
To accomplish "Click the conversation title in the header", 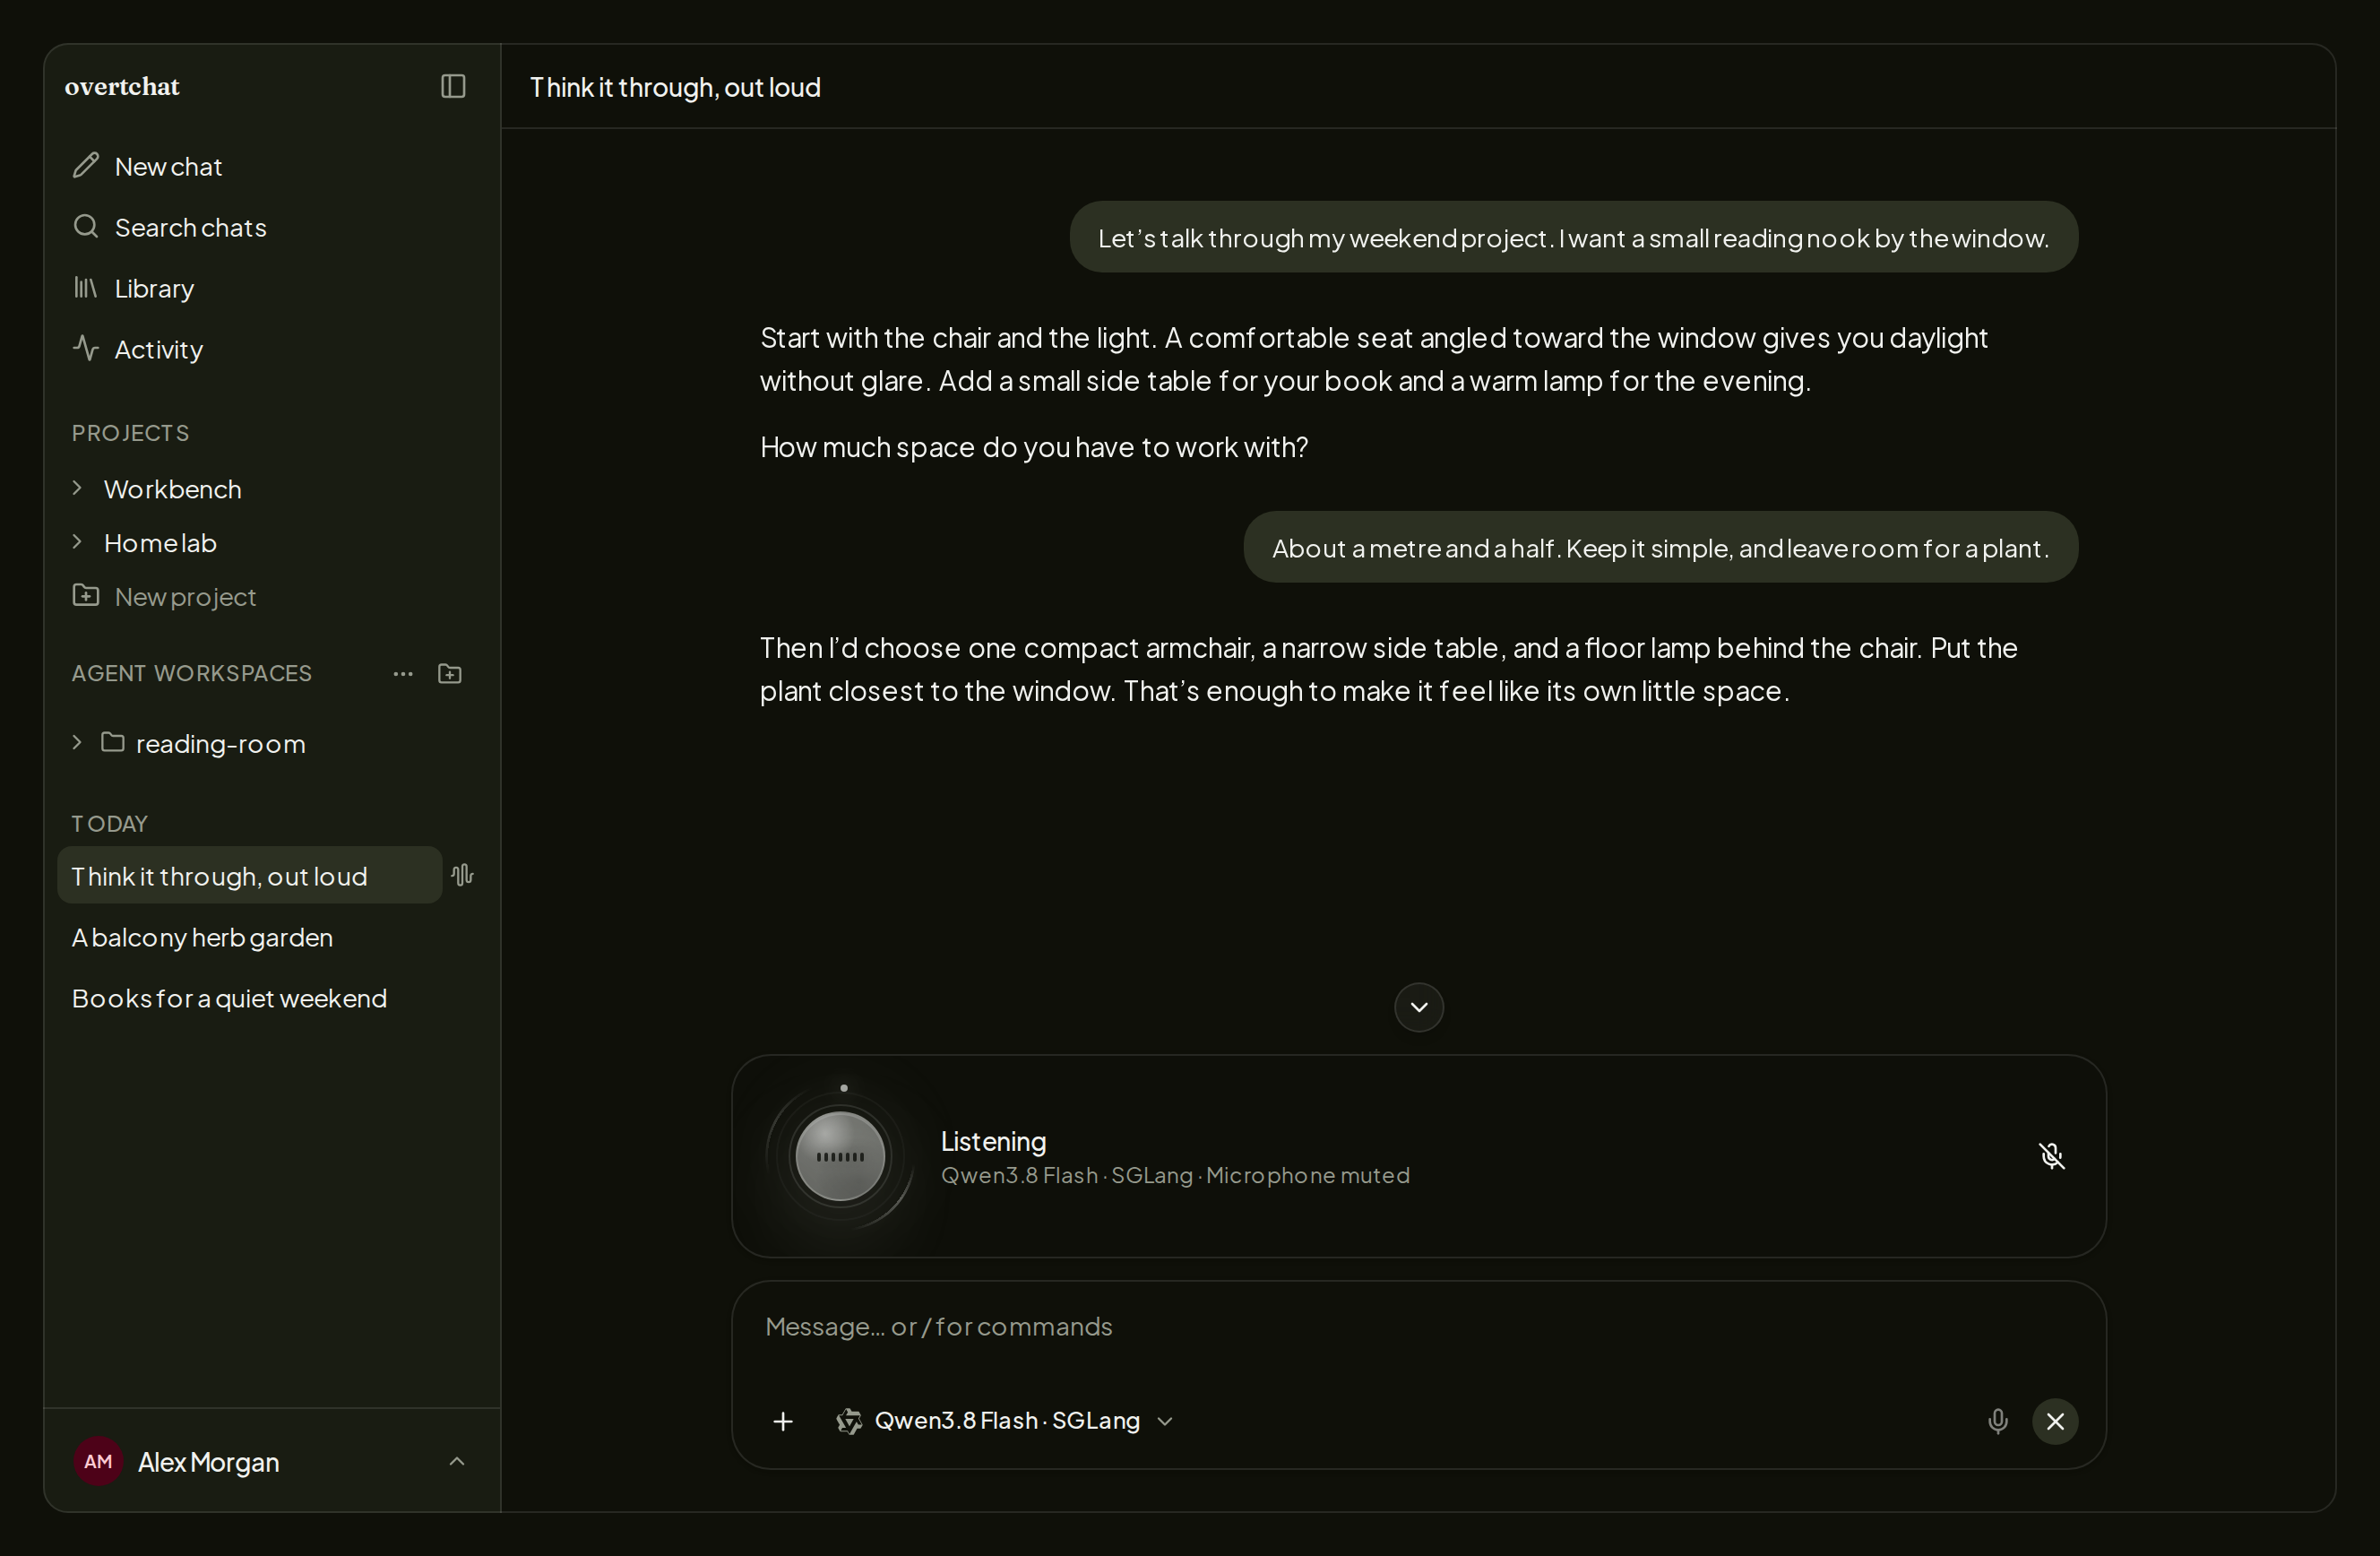I will point(675,87).
